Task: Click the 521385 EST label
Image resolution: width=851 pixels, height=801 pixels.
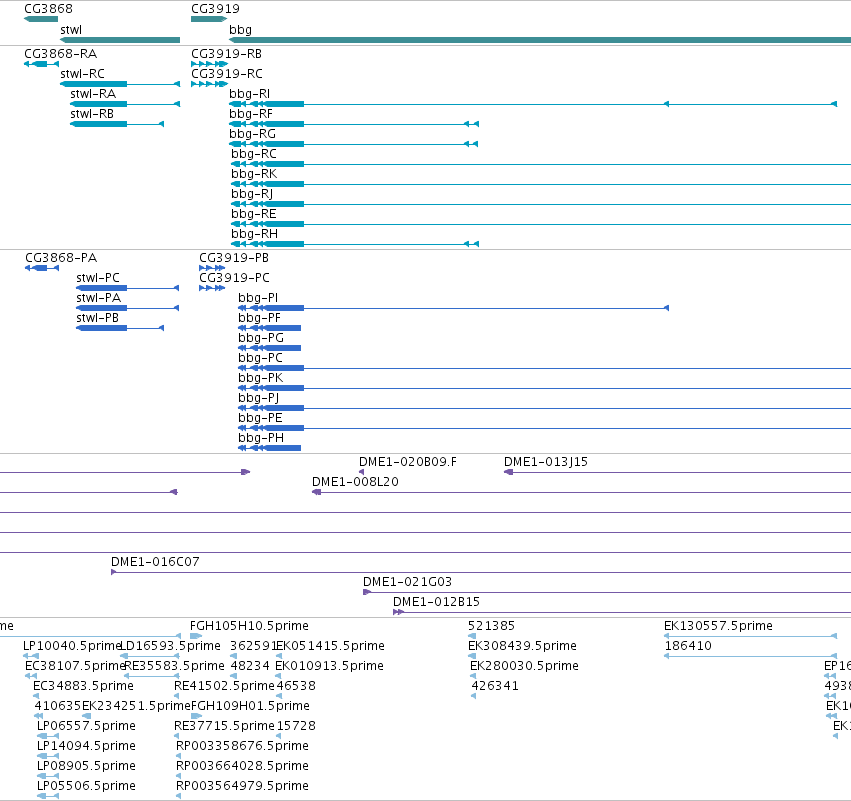Action: tap(491, 626)
